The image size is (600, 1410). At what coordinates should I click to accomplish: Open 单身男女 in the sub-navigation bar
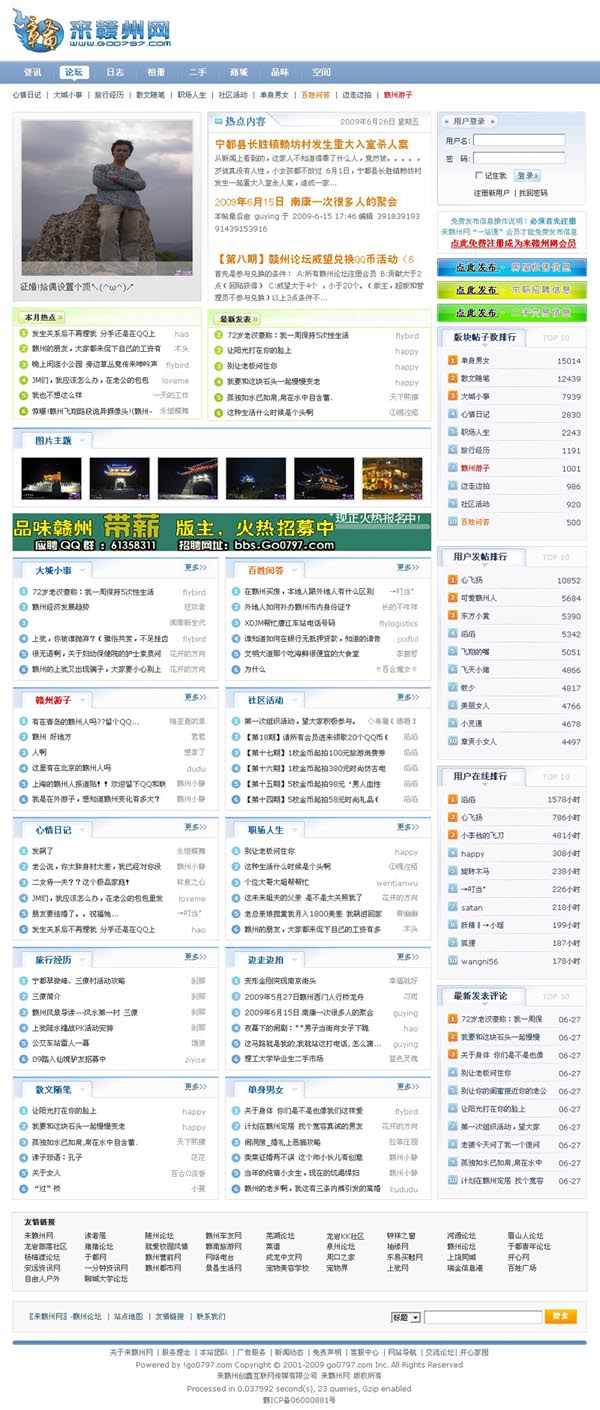pyautogui.click(x=274, y=95)
